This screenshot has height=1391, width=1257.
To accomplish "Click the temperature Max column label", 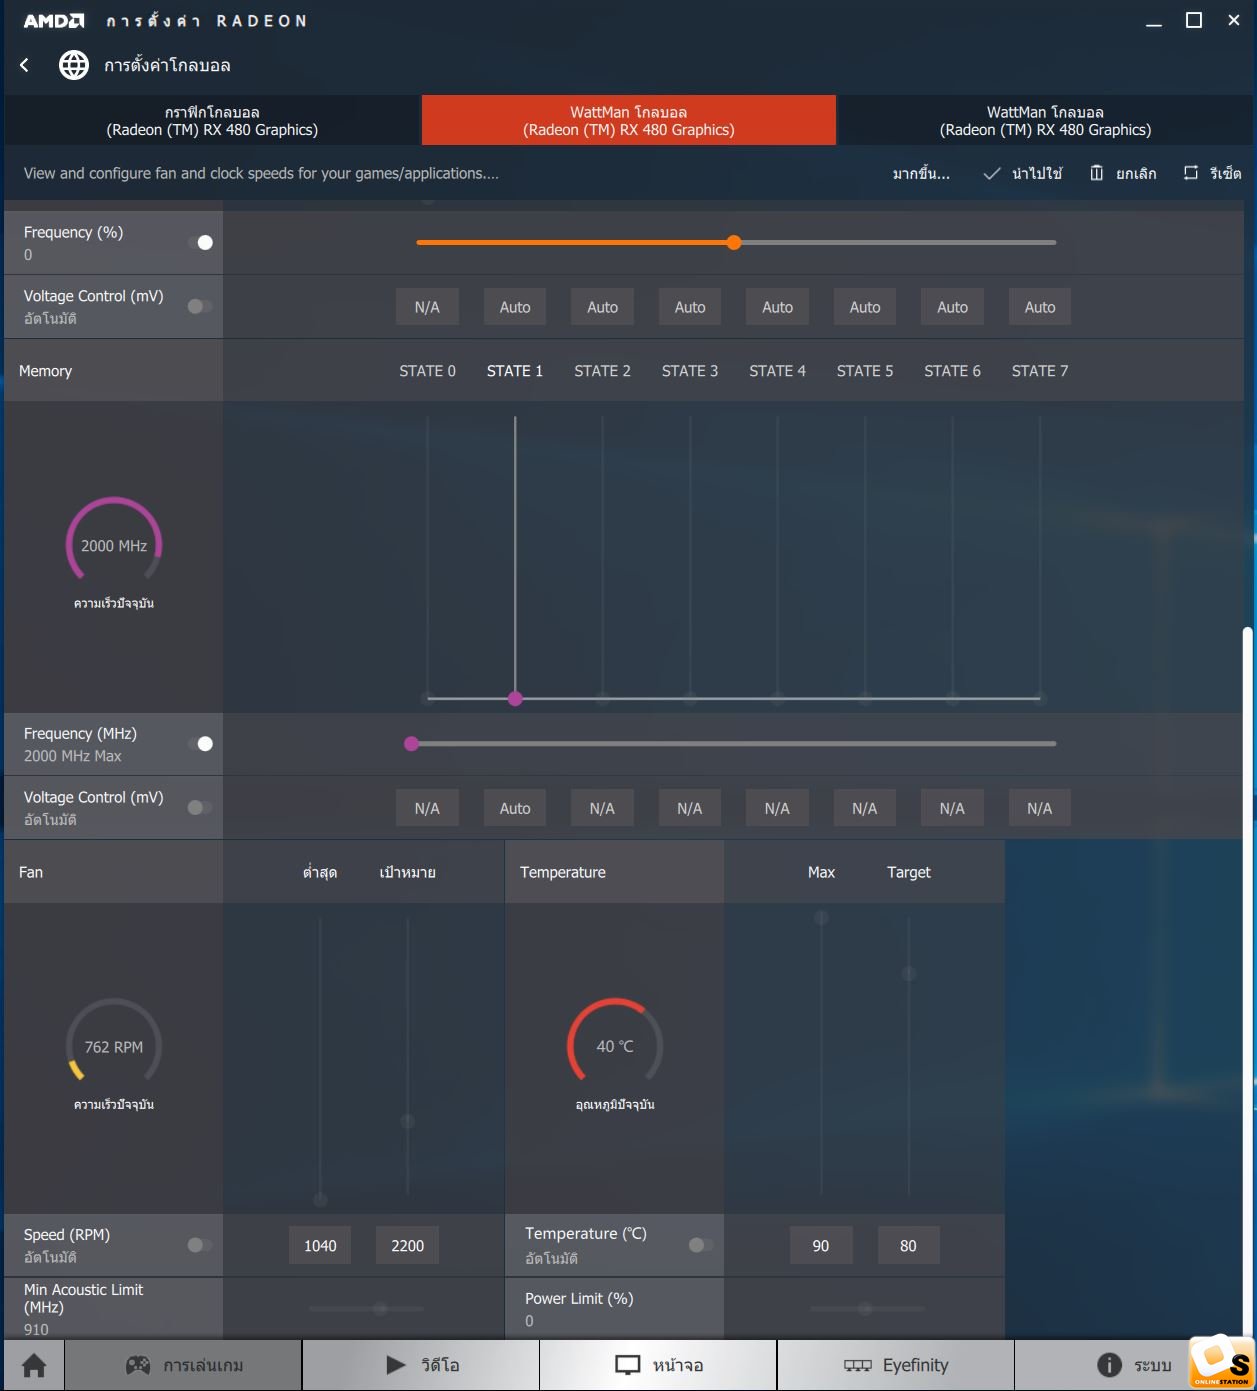I will click(821, 872).
